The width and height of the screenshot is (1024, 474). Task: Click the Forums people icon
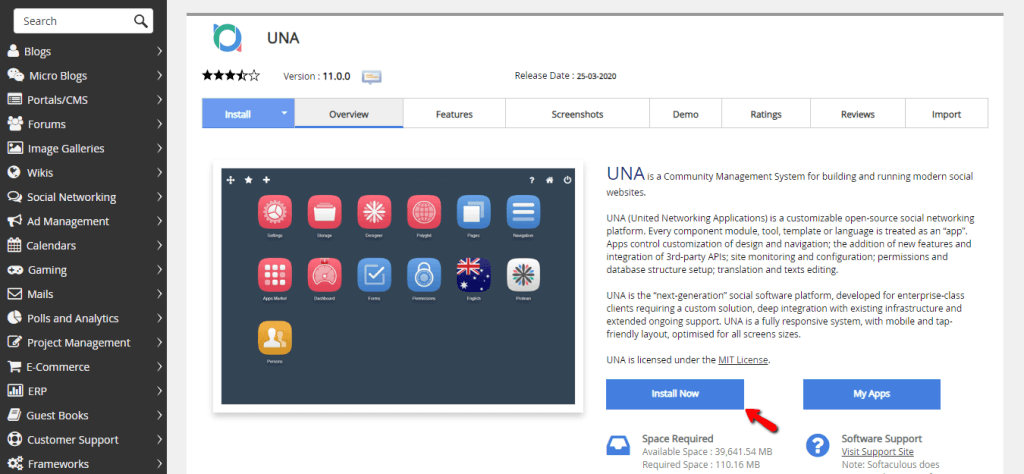15,123
